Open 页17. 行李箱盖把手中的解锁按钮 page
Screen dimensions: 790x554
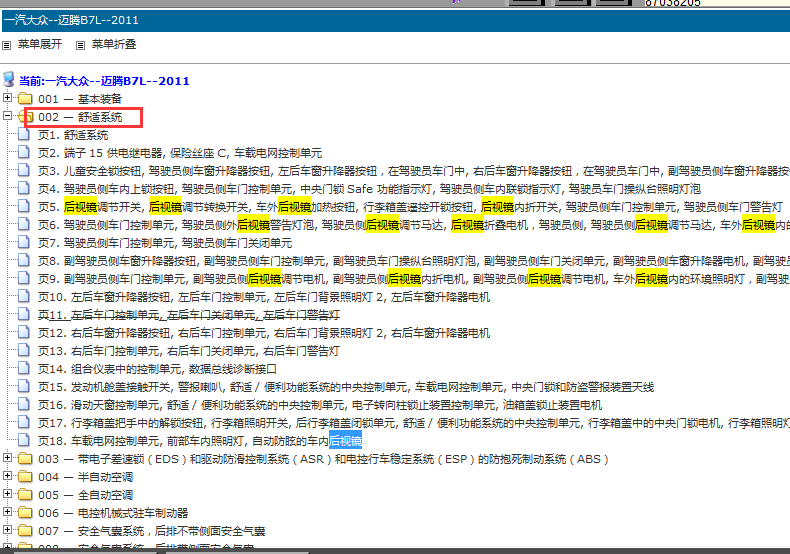point(414,423)
